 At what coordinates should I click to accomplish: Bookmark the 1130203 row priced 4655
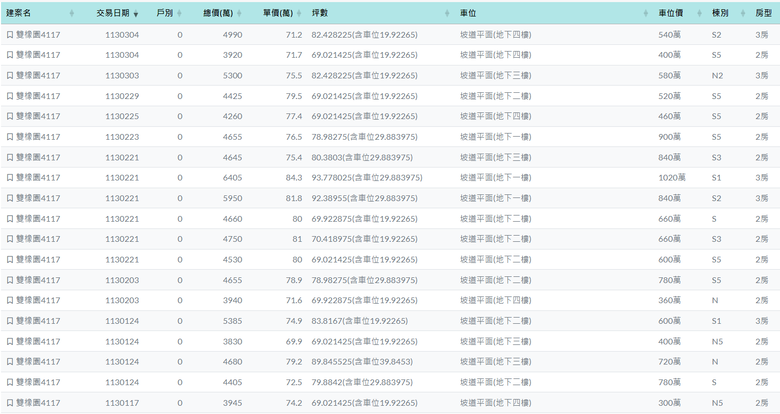pyautogui.click(x=10, y=280)
